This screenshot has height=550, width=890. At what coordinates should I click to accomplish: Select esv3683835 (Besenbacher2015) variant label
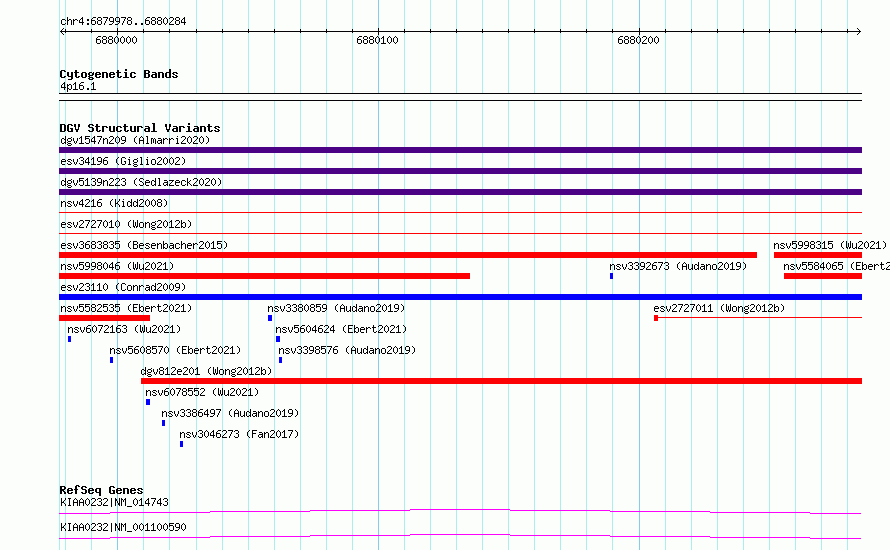click(144, 245)
